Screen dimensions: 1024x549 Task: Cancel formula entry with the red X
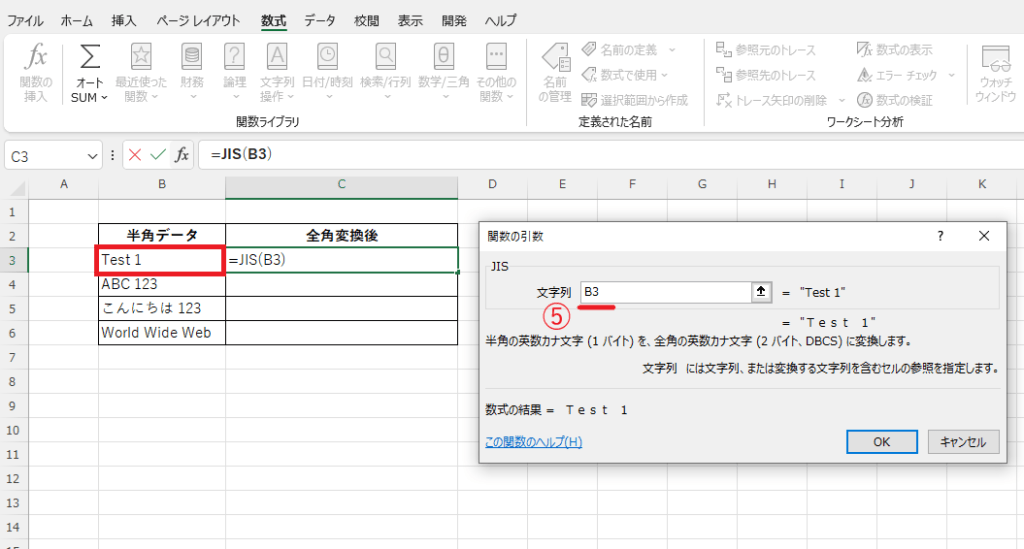tap(135, 155)
